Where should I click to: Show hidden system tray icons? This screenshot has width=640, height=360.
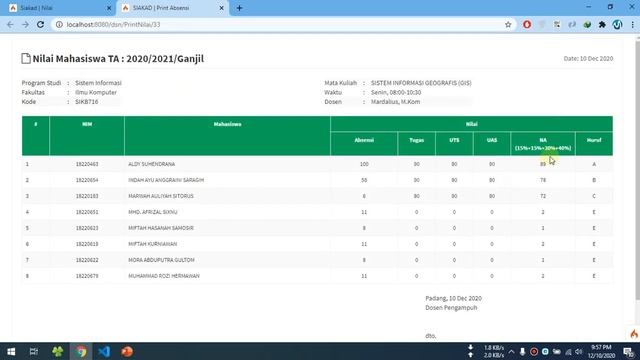point(511,351)
